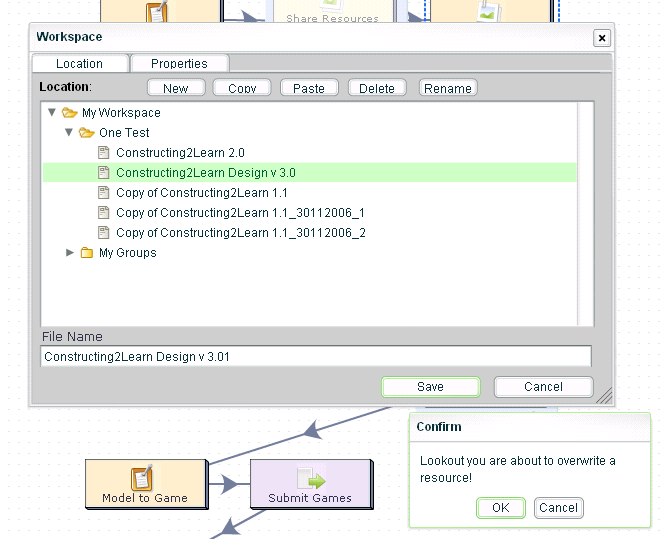Click the One Test folder icon
Viewport: 663px width, 539px height.
pos(86,133)
